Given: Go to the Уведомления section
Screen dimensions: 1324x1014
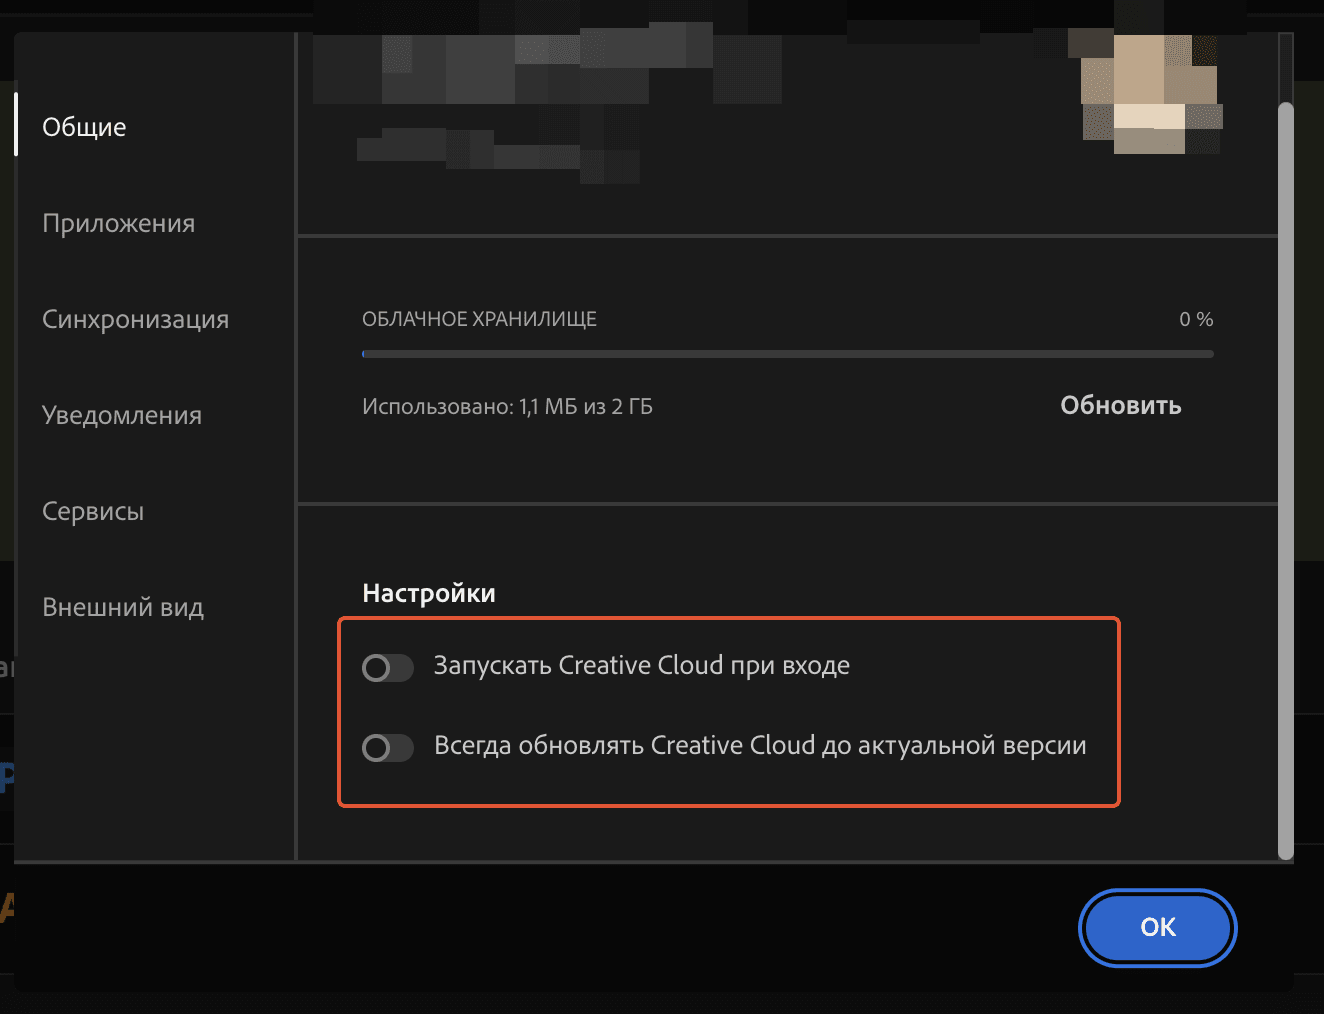Looking at the screenshot, I should 121,415.
